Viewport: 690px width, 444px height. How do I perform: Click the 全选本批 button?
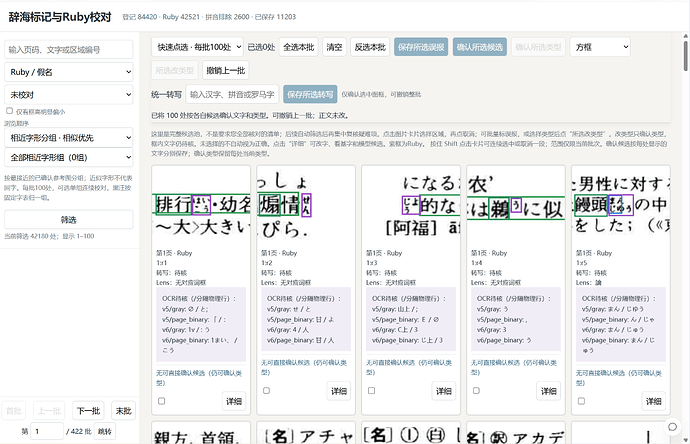pyautogui.click(x=299, y=47)
